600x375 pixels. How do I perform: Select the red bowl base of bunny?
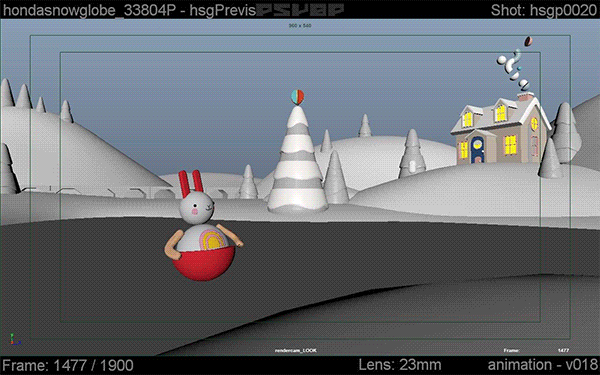pyautogui.click(x=203, y=263)
